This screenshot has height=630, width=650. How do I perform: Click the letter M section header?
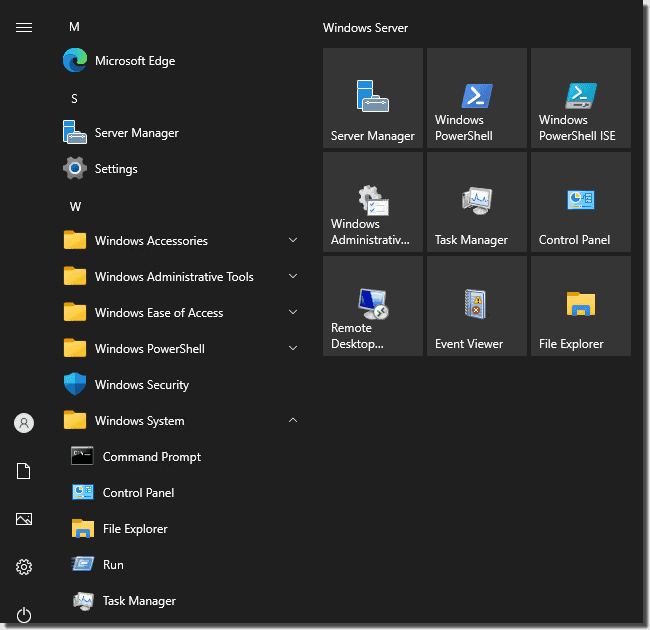74,27
